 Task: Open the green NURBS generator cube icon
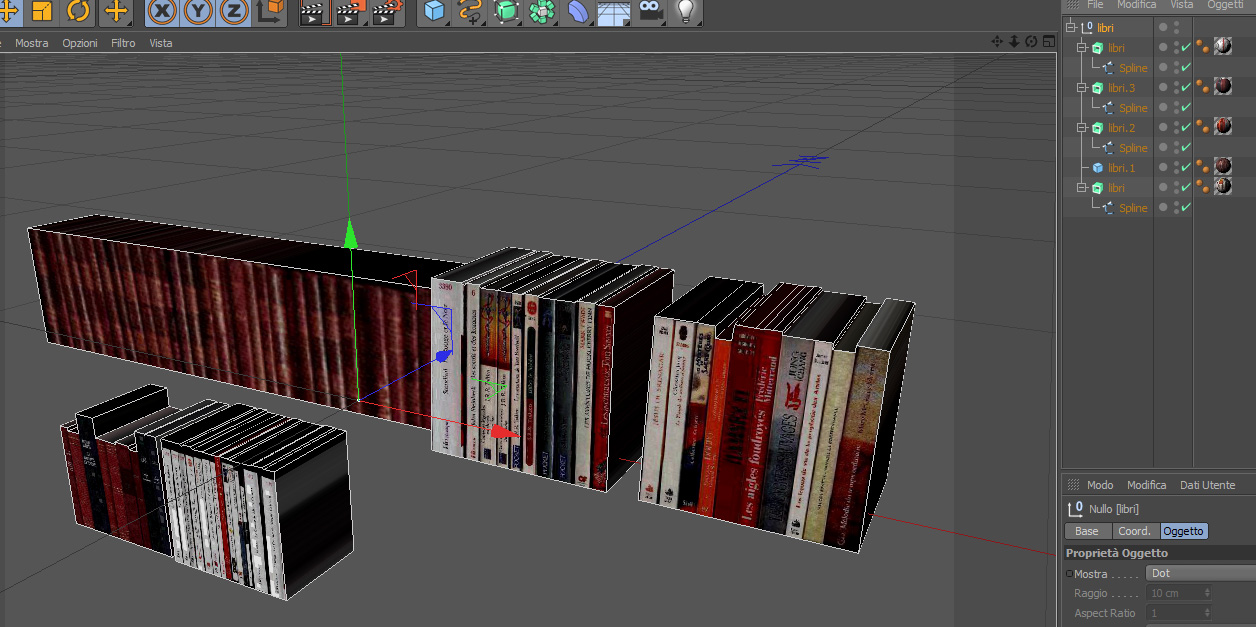coord(507,11)
